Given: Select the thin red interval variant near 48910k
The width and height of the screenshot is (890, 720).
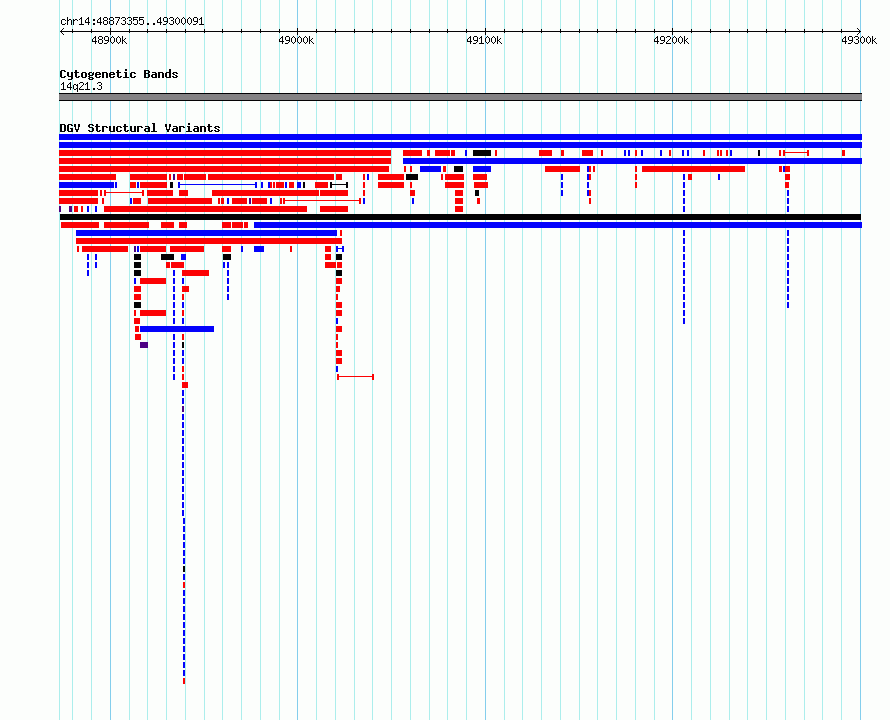Looking at the screenshot, I should click(124, 193).
